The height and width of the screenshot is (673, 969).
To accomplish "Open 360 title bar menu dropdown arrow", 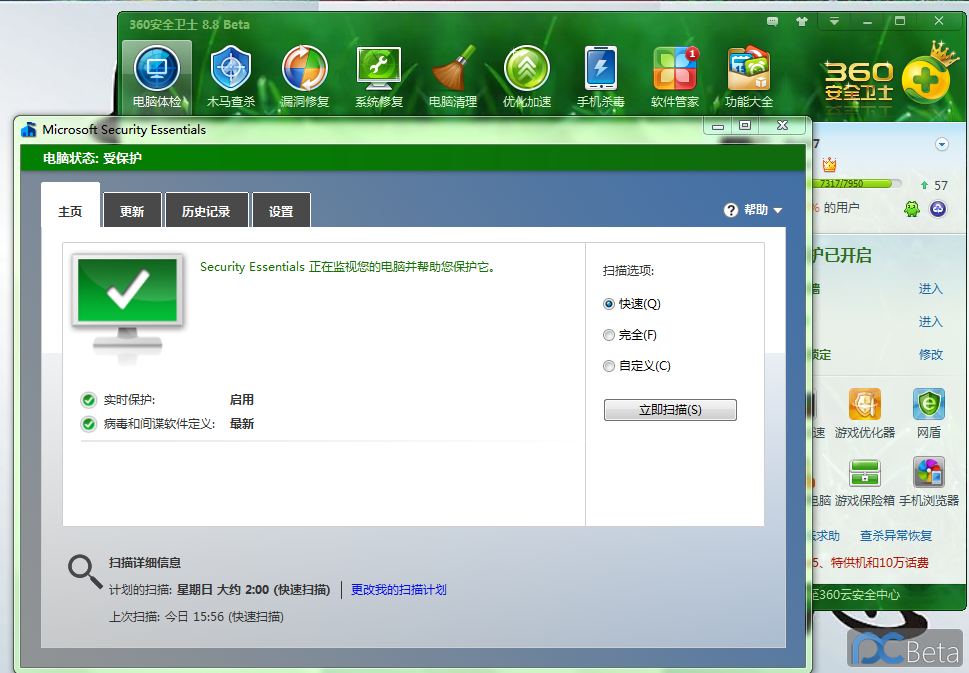I will tap(834, 21).
